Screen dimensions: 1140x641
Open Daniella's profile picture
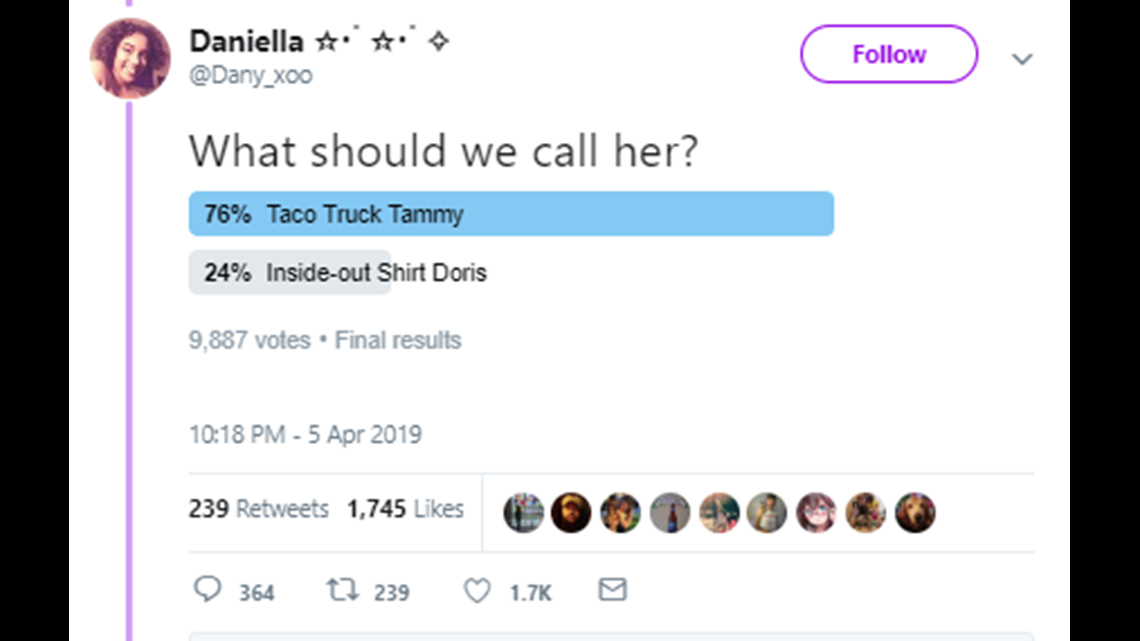[x=130, y=58]
